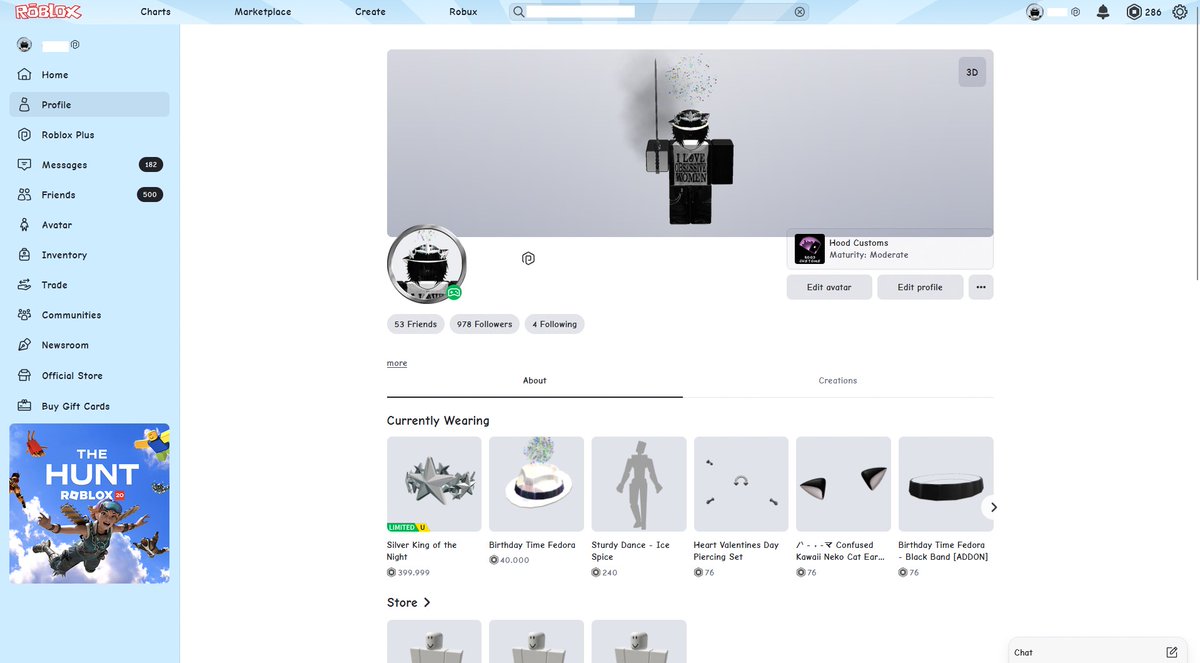
Task: Click the search magnifier icon
Action: pyautogui.click(x=518, y=12)
